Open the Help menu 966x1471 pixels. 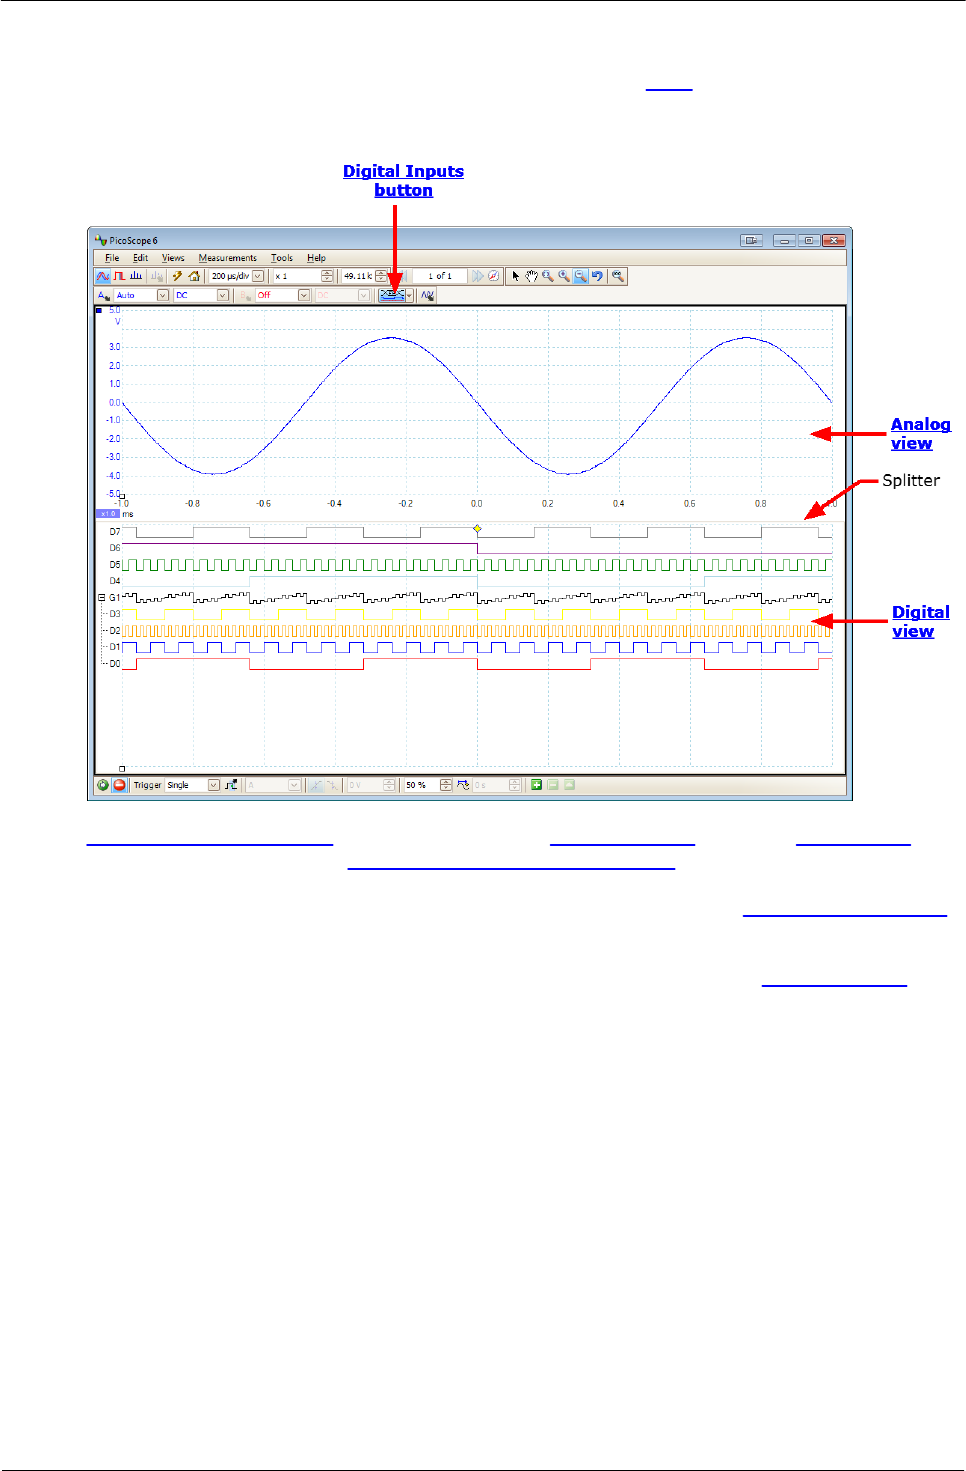pyautogui.click(x=316, y=258)
